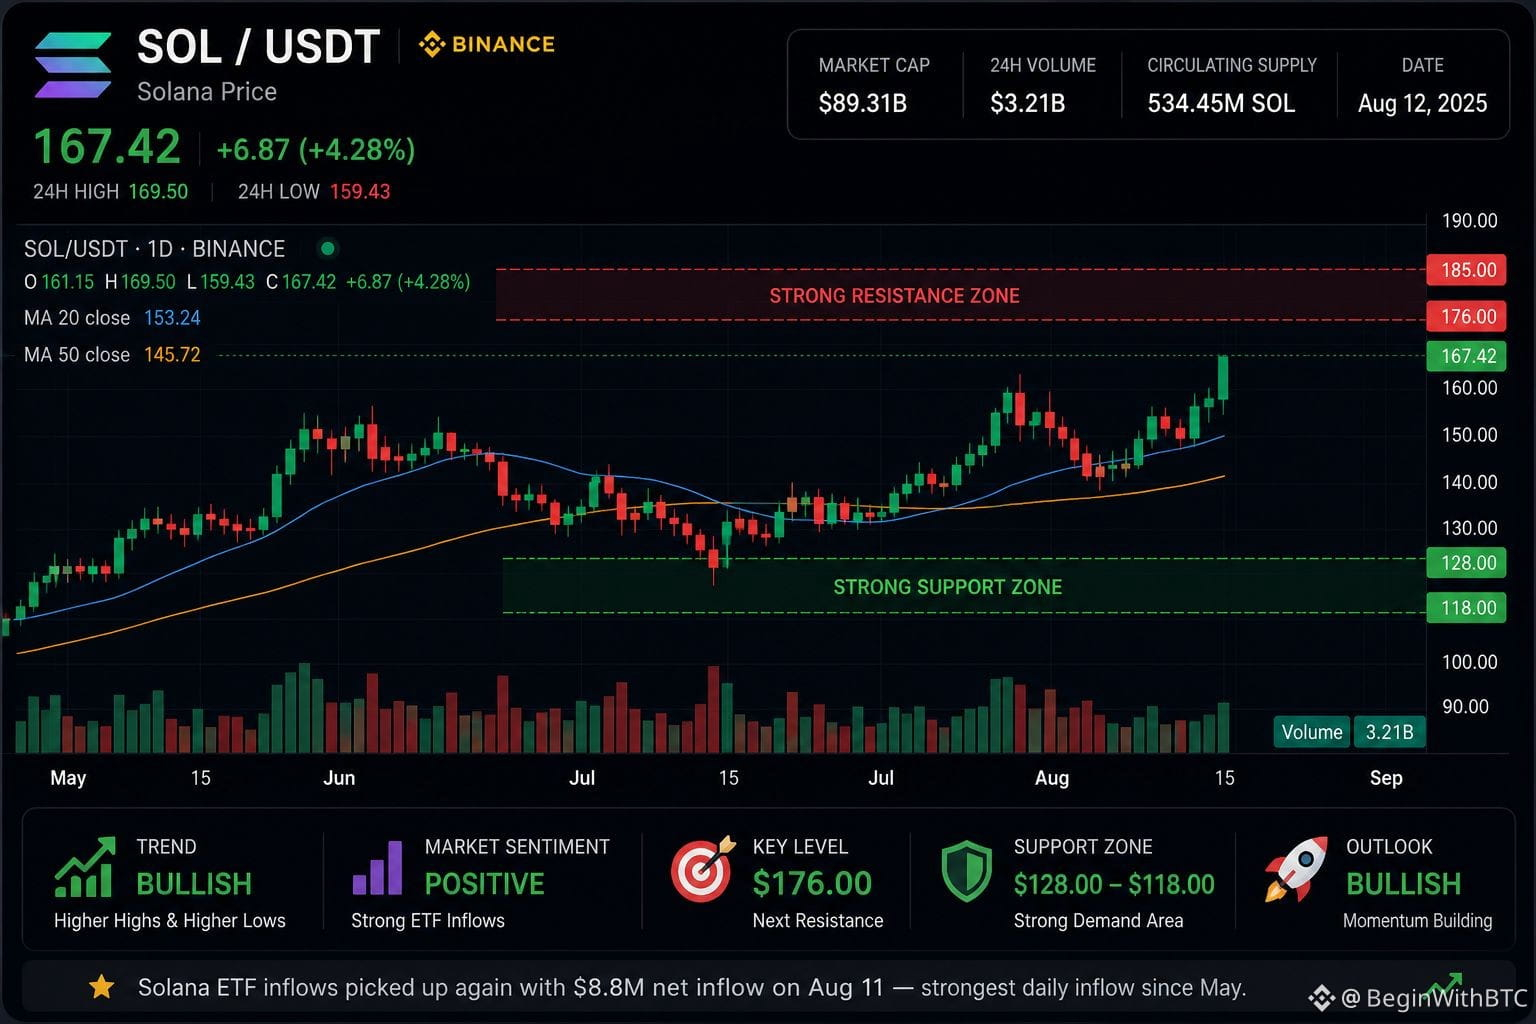Click the May label on the time axis
Image resolution: width=1536 pixels, height=1024 pixels.
68,778
